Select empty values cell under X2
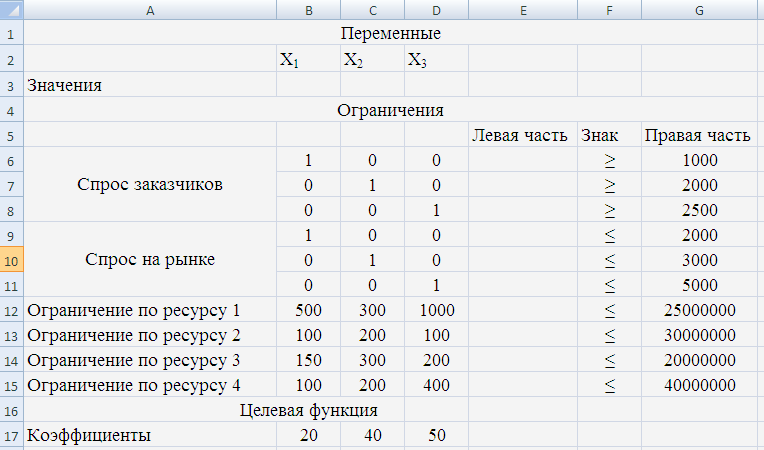764x450 pixels. click(x=372, y=85)
